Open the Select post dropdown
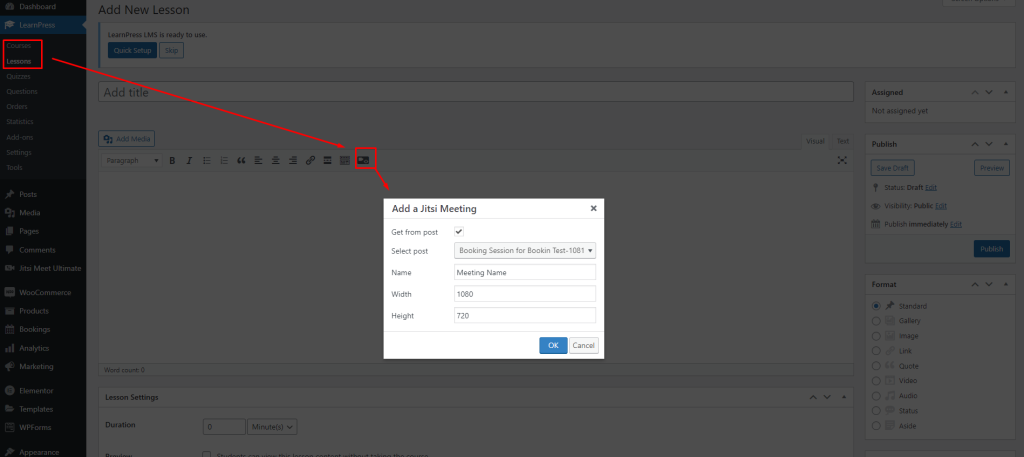Viewport: 1024px width, 457px height. (x=525, y=251)
